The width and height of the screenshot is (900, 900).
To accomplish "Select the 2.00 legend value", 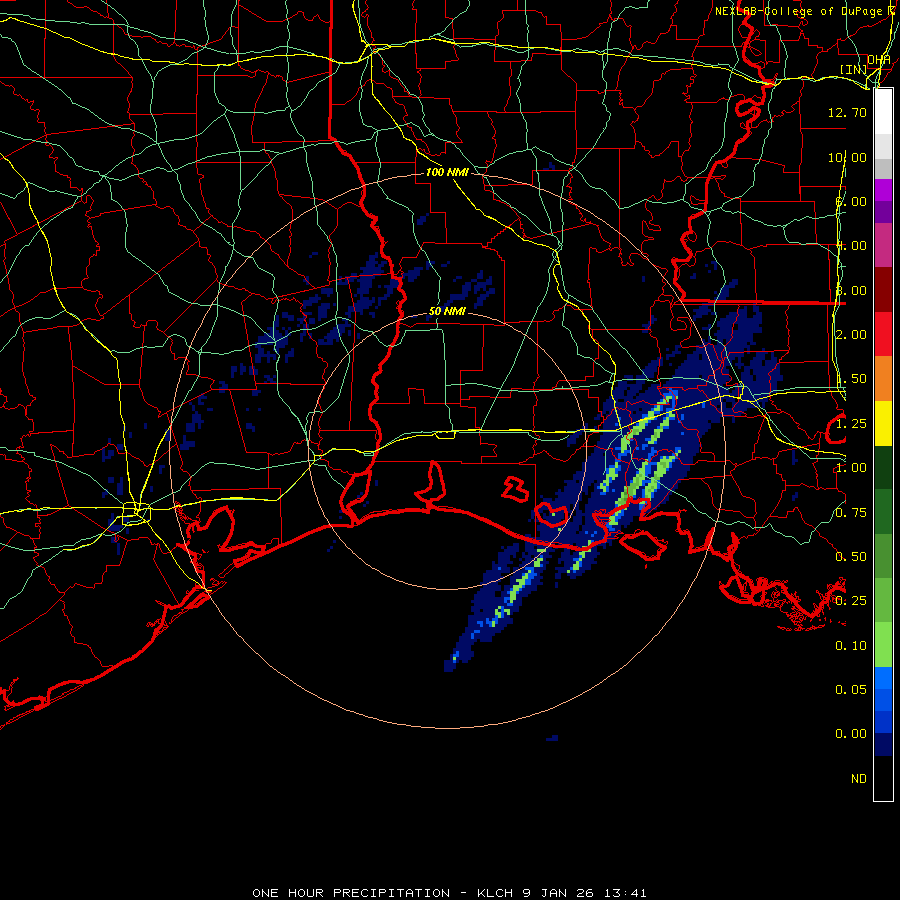I will pyautogui.click(x=851, y=335).
